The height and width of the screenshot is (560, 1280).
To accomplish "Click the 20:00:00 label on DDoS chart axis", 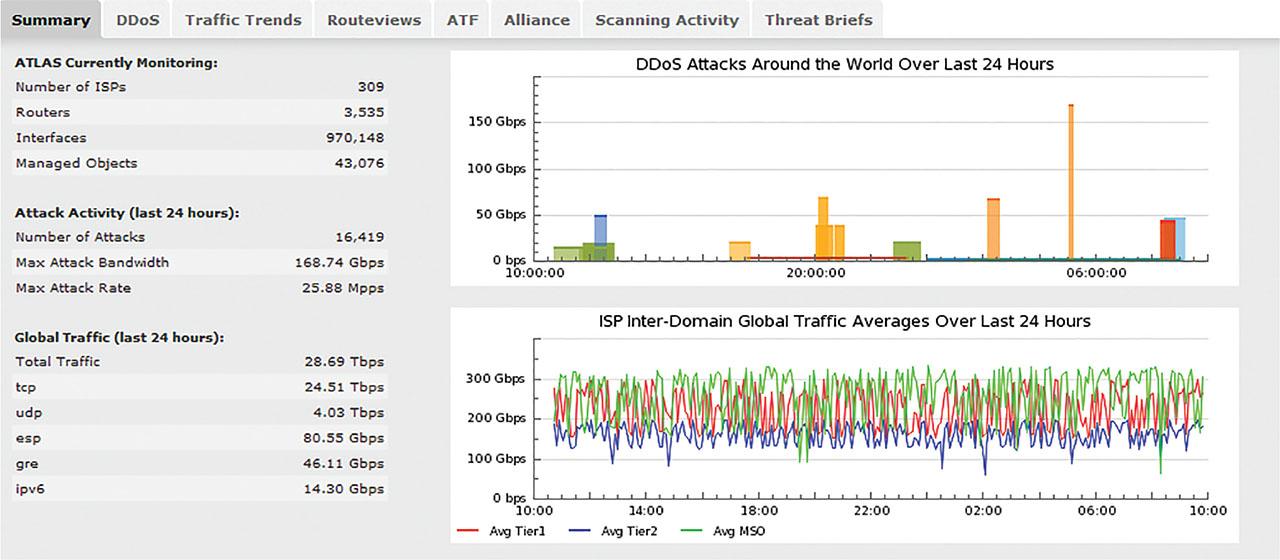I will coord(816,272).
